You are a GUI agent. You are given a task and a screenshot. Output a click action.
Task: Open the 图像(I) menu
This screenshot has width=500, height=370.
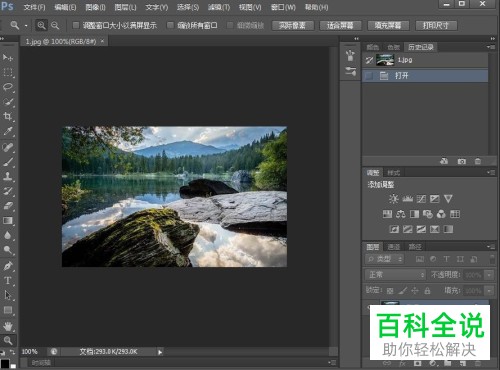pos(95,7)
